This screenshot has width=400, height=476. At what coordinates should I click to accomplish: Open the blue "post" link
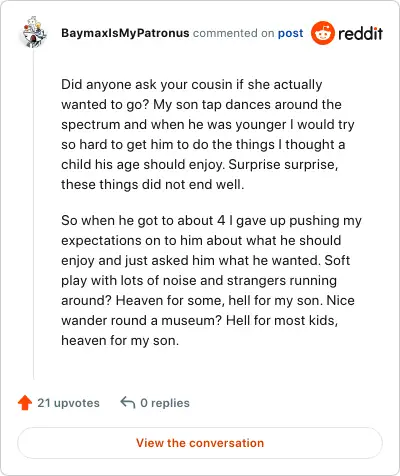[291, 33]
